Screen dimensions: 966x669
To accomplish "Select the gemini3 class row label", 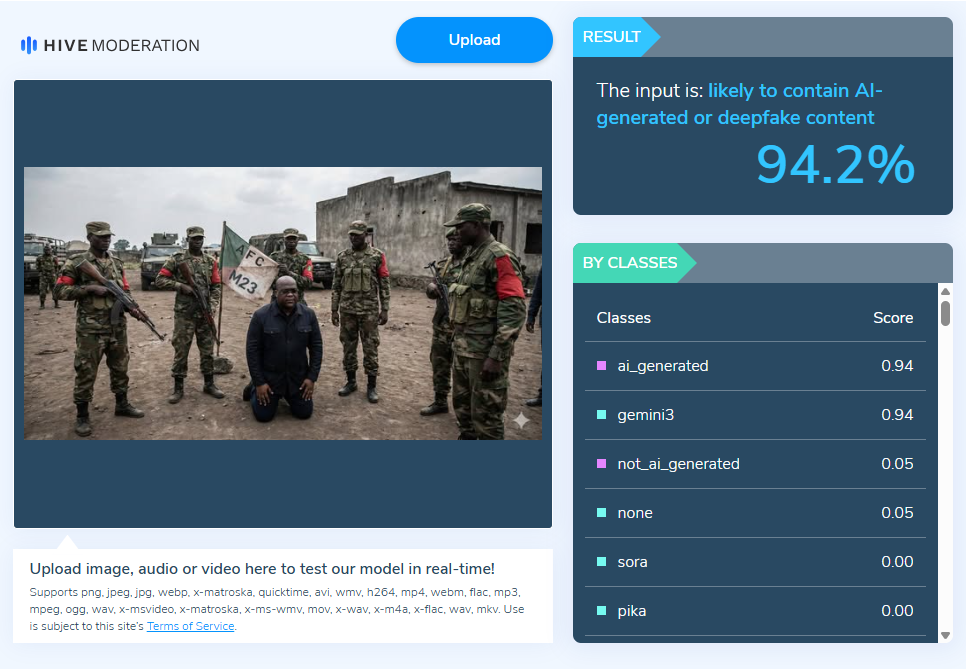I will [646, 415].
